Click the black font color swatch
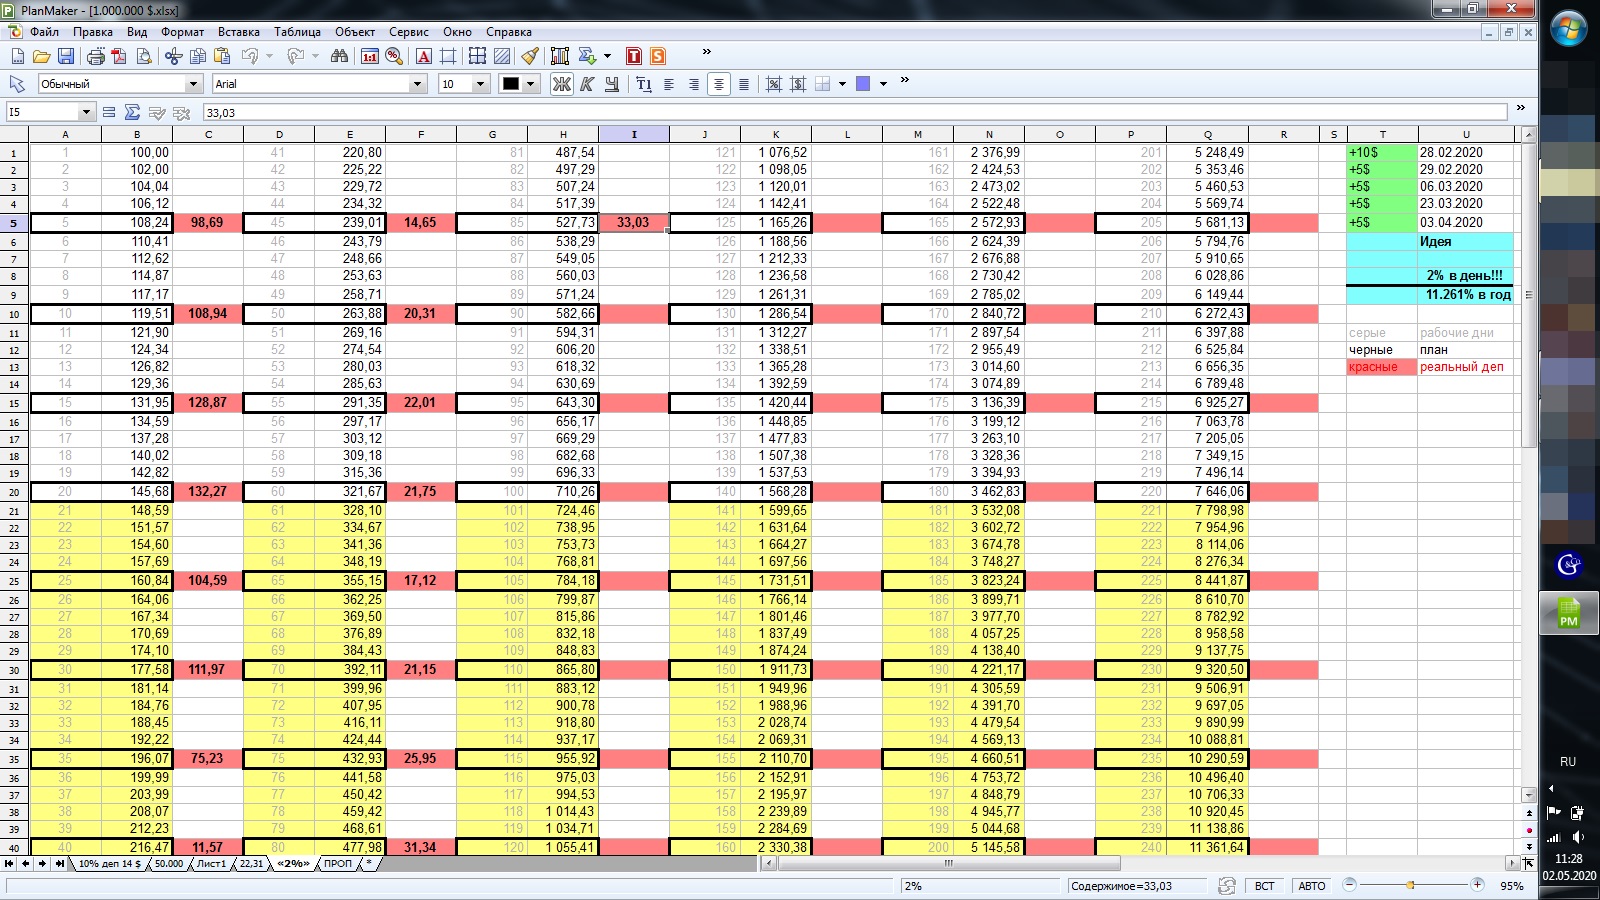Screen dimensions: 1600x900 click(511, 84)
